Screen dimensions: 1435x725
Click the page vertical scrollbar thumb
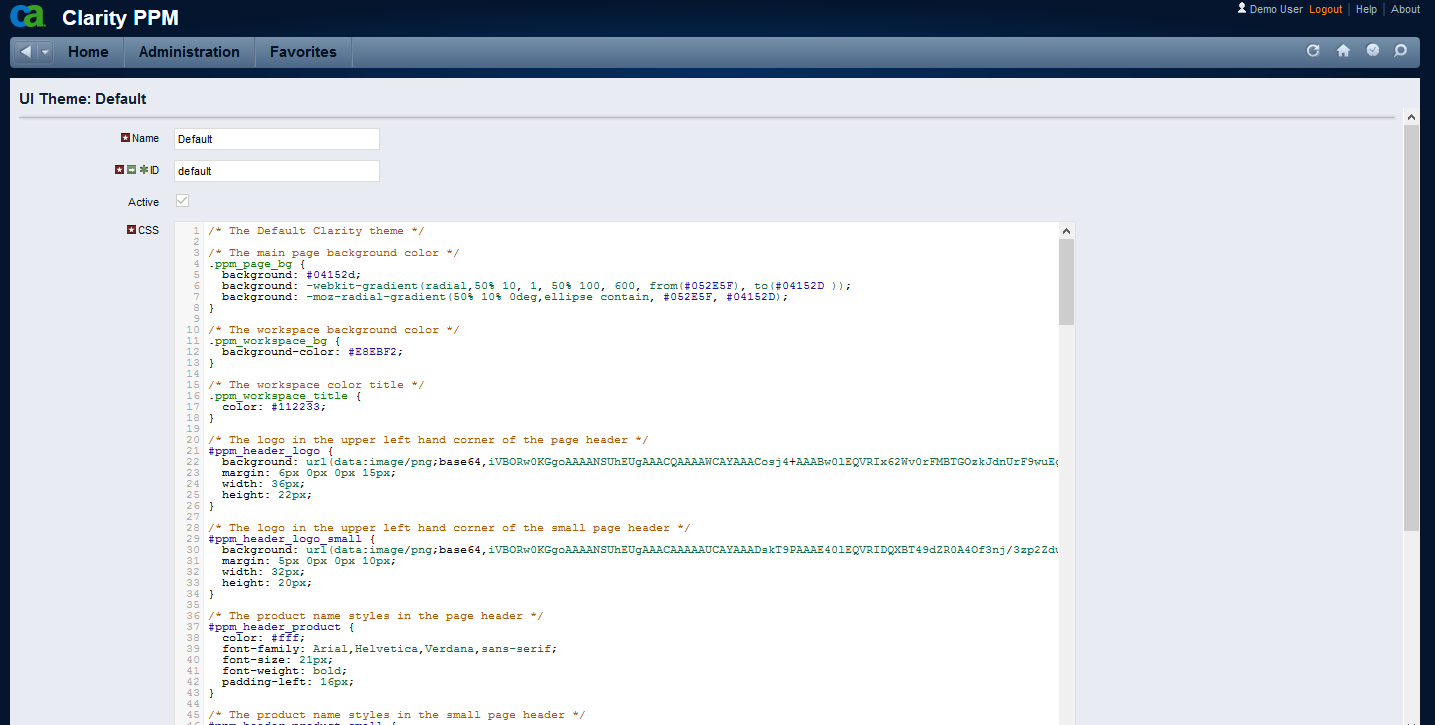point(1411,328)
